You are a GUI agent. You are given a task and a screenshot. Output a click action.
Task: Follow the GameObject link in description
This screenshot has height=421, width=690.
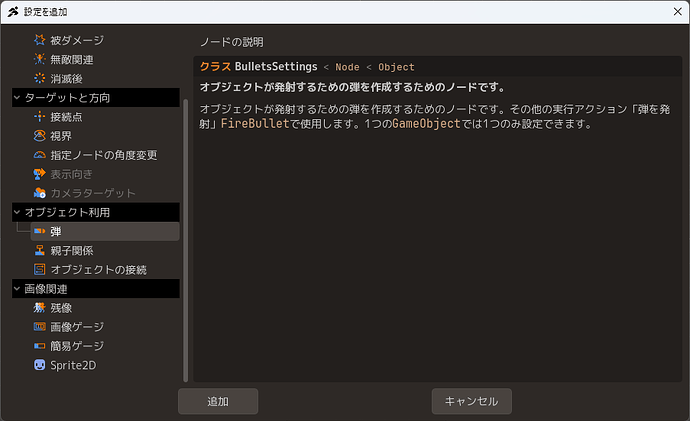tap(426, 123)
